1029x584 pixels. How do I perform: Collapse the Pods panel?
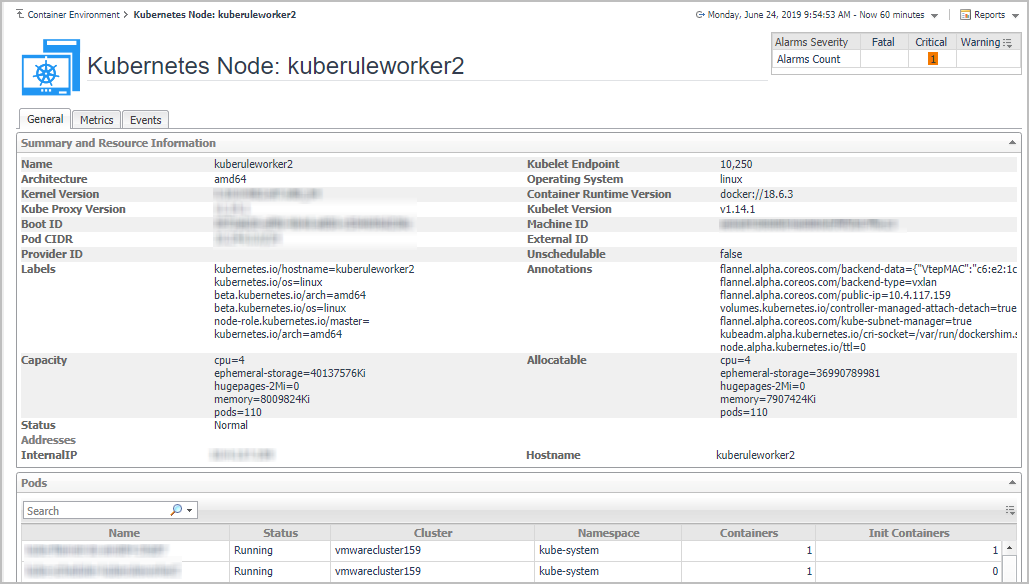[1015, 483]
